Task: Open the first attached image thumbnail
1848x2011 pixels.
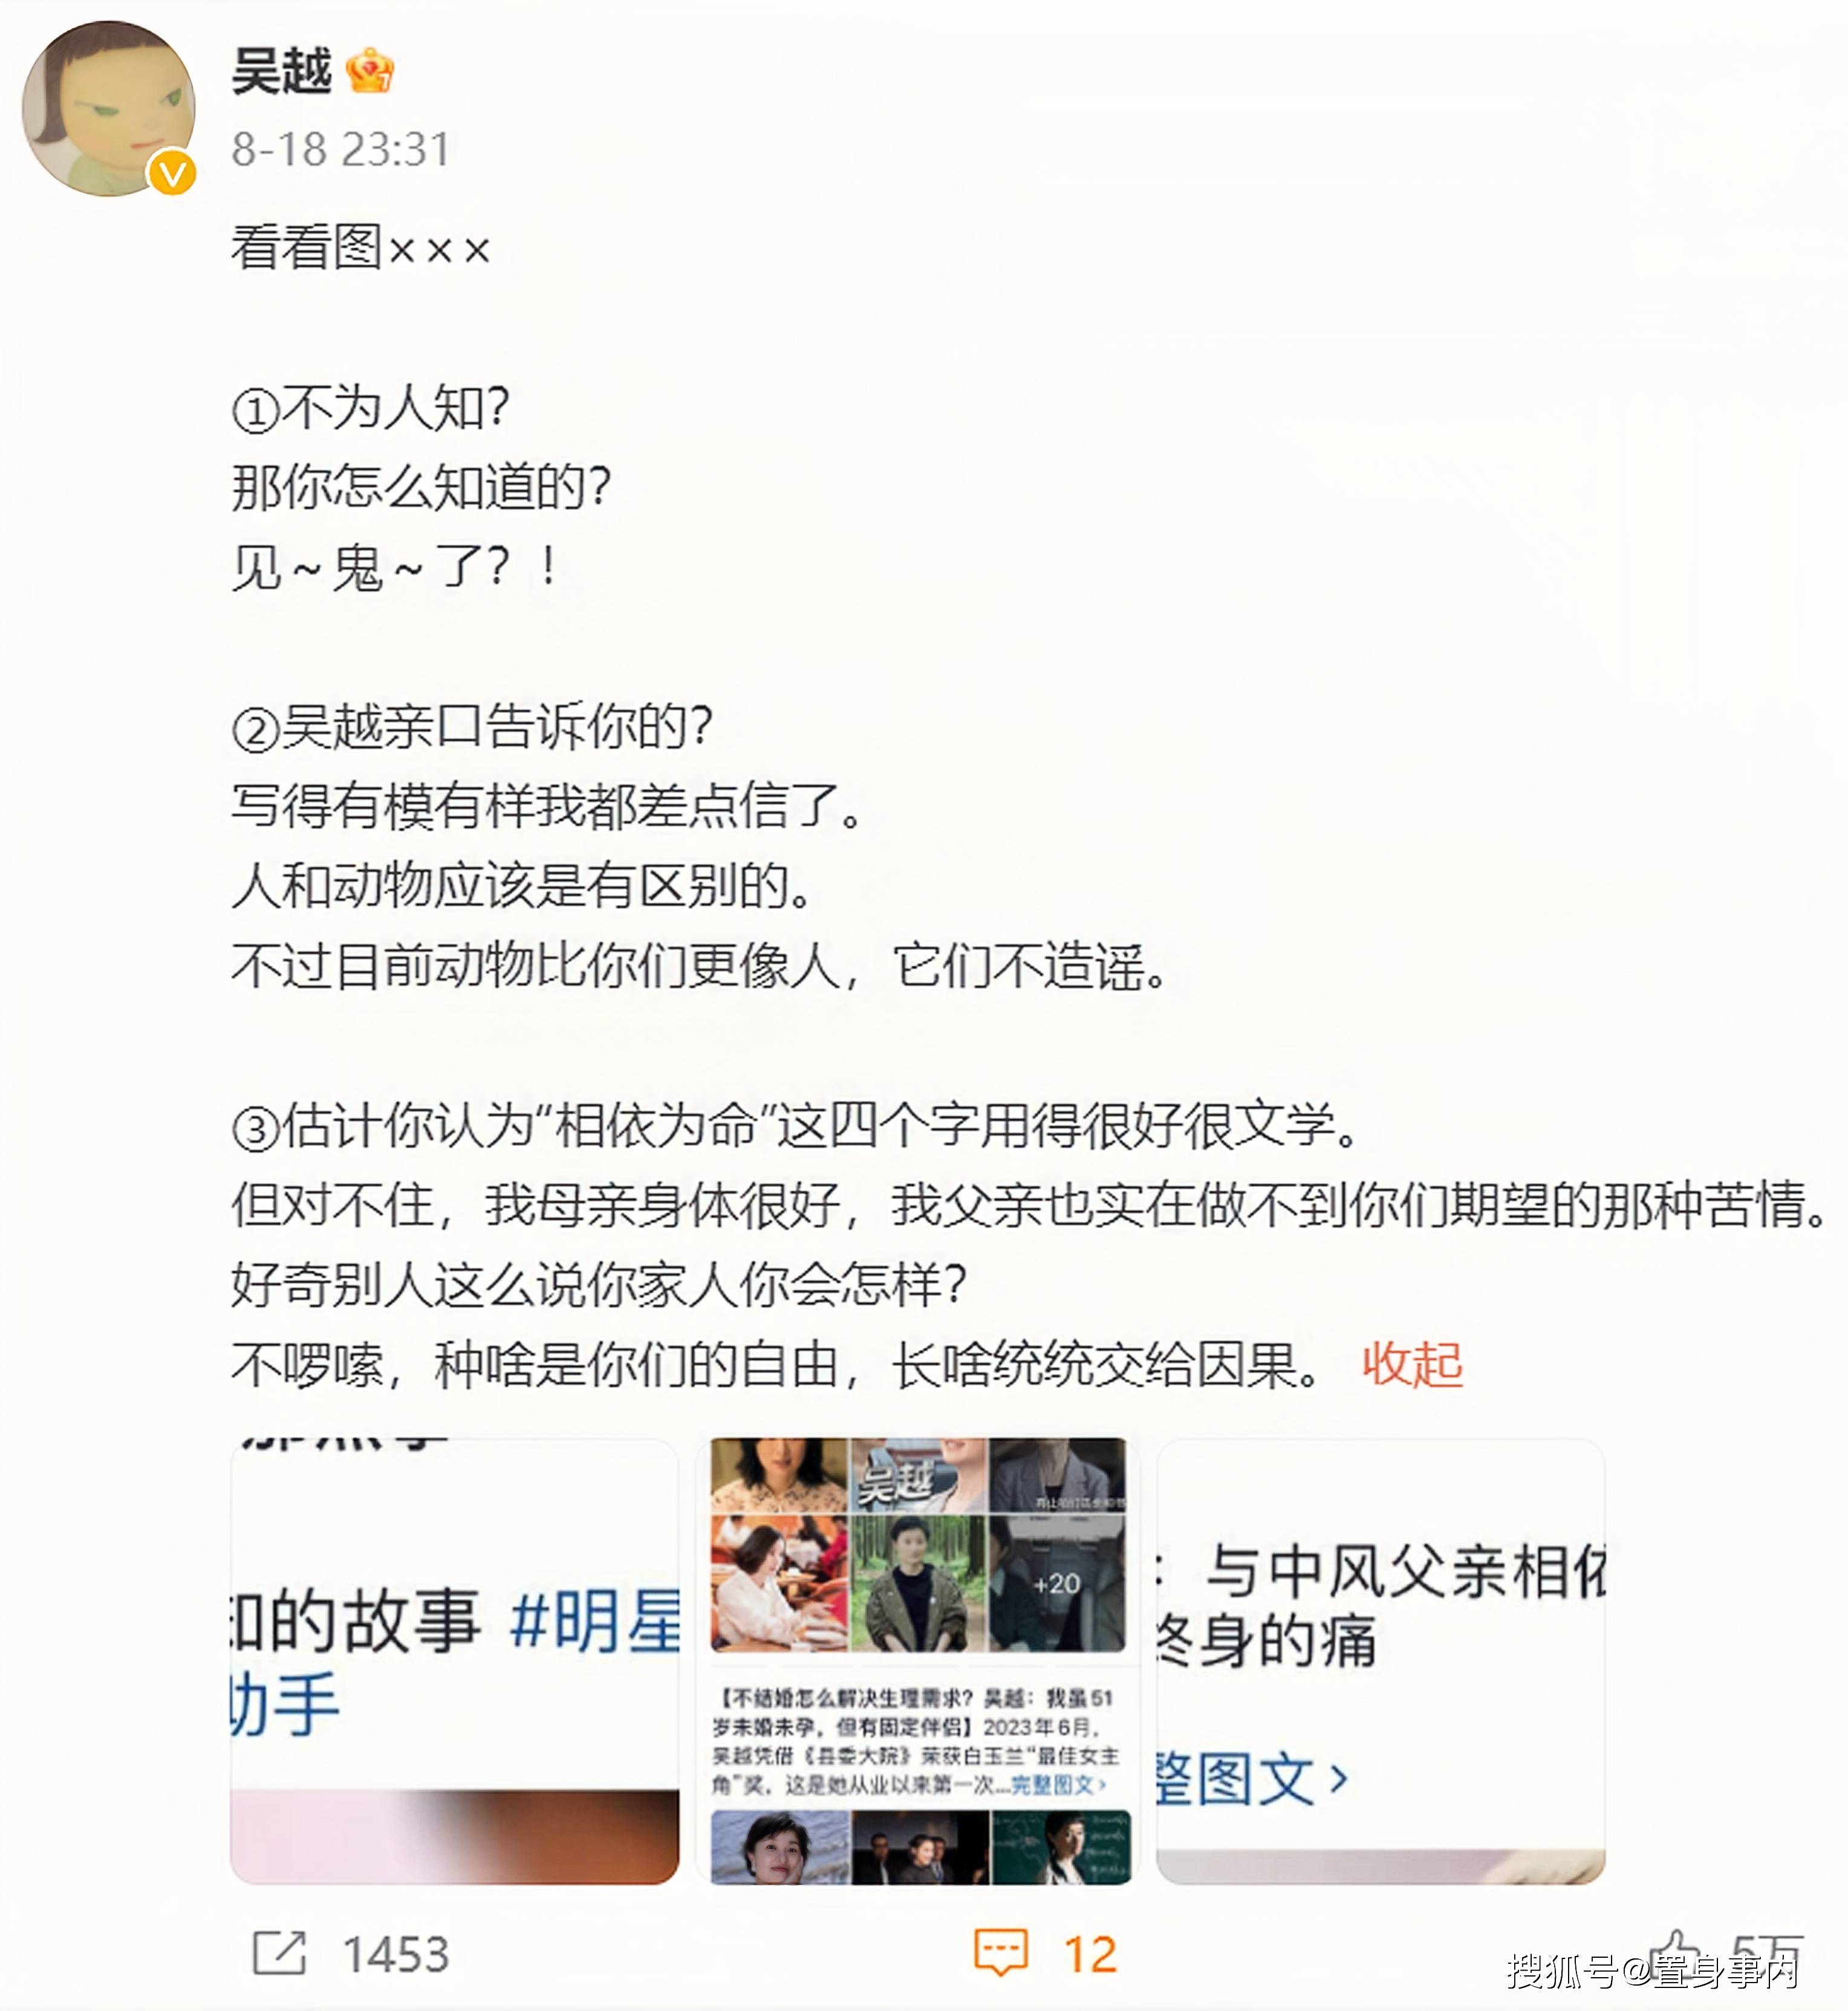Action: pos(455,1661)
